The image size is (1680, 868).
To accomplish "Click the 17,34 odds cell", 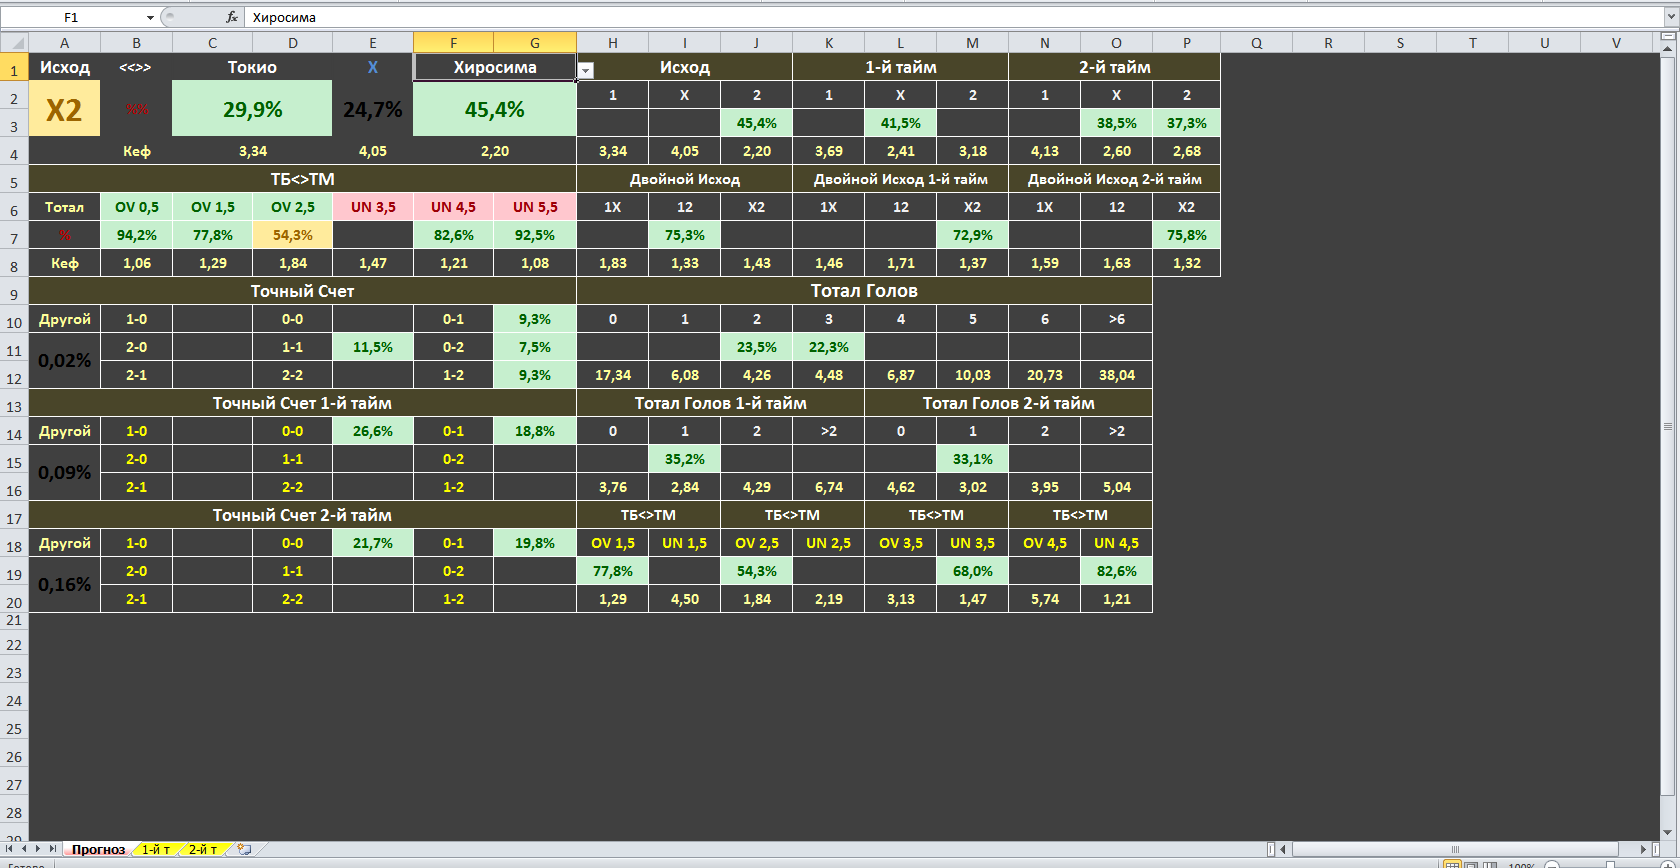I will click(x=613, y=375).
